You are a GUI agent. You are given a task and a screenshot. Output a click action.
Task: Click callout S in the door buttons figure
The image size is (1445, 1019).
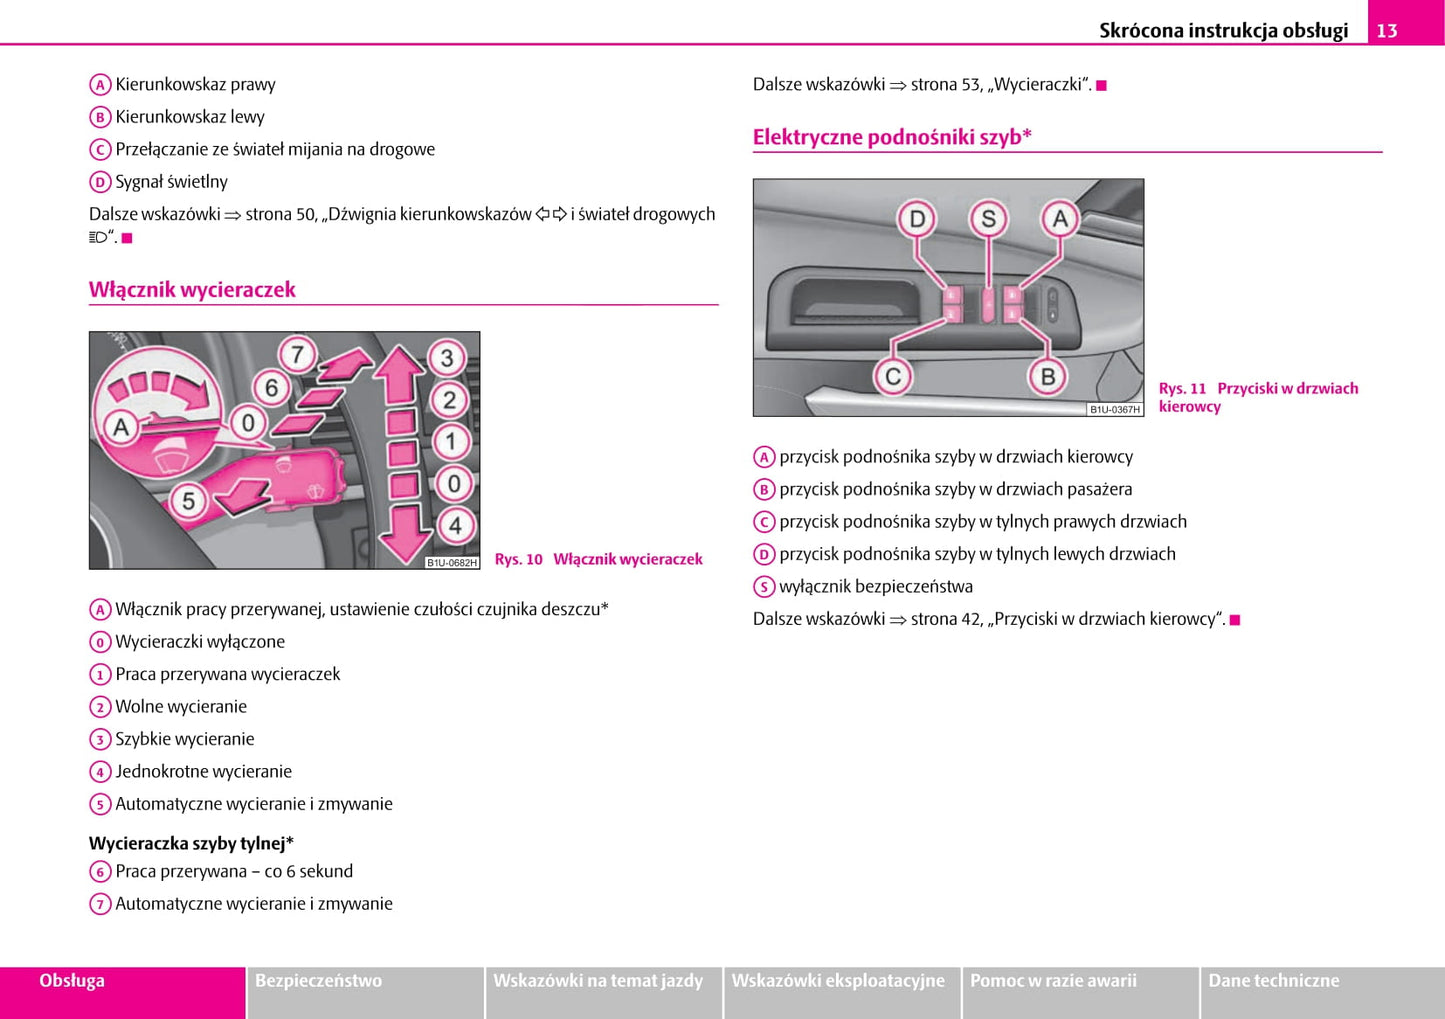[x=988, y=219]
